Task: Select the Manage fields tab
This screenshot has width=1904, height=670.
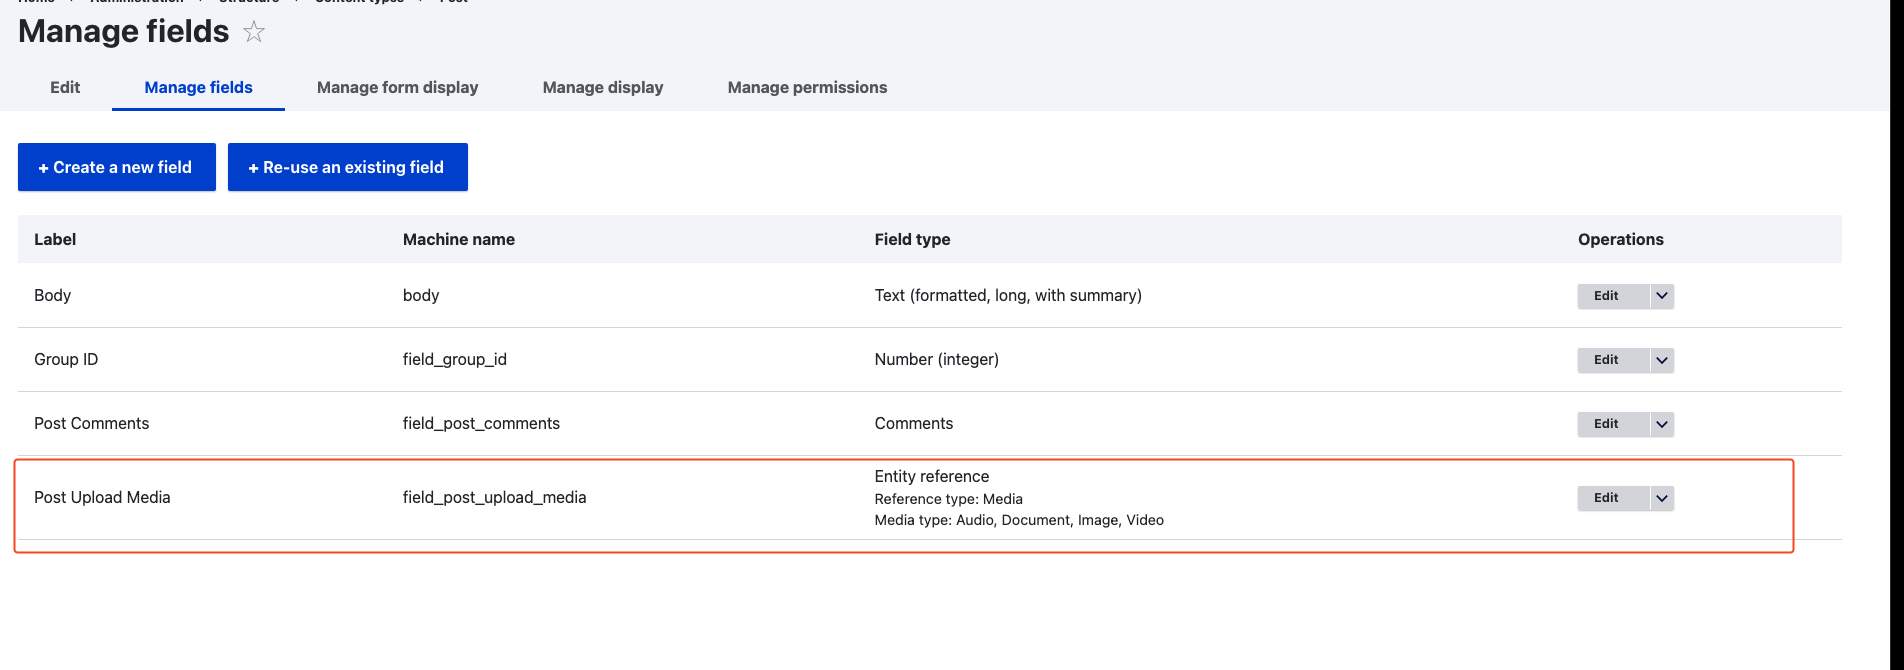Action: [x=198, y=87]
